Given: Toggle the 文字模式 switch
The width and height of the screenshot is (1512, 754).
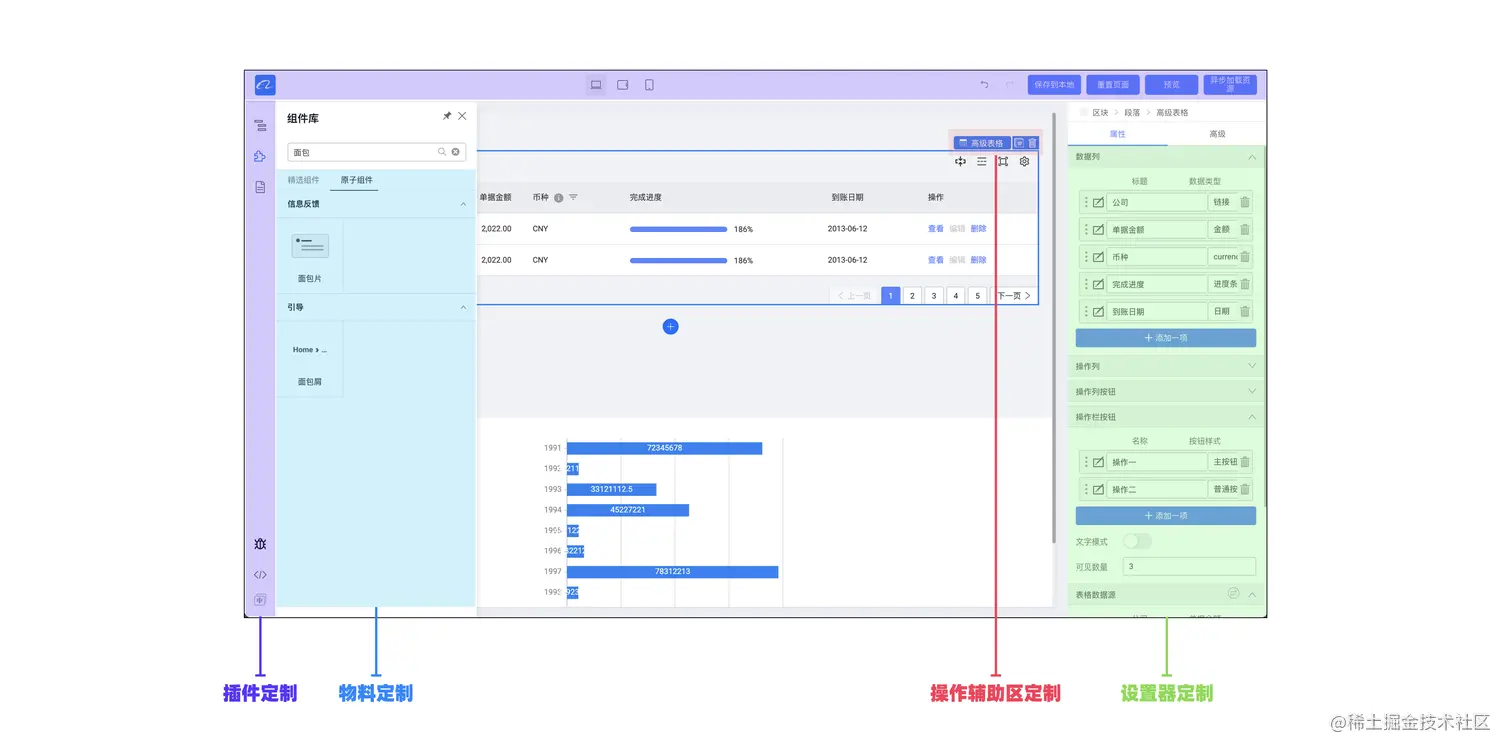Looking at the screenshot, I should [x=1137, y=541].
